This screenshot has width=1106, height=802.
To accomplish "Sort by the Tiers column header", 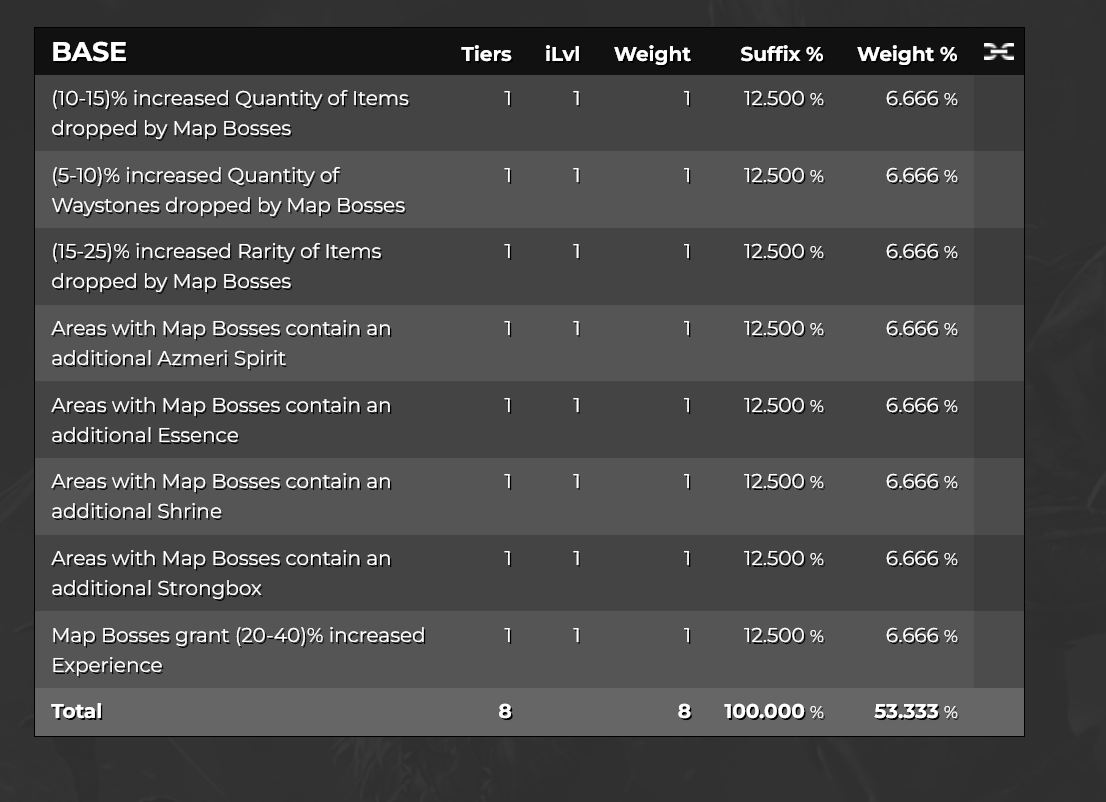I will point(486,54).
